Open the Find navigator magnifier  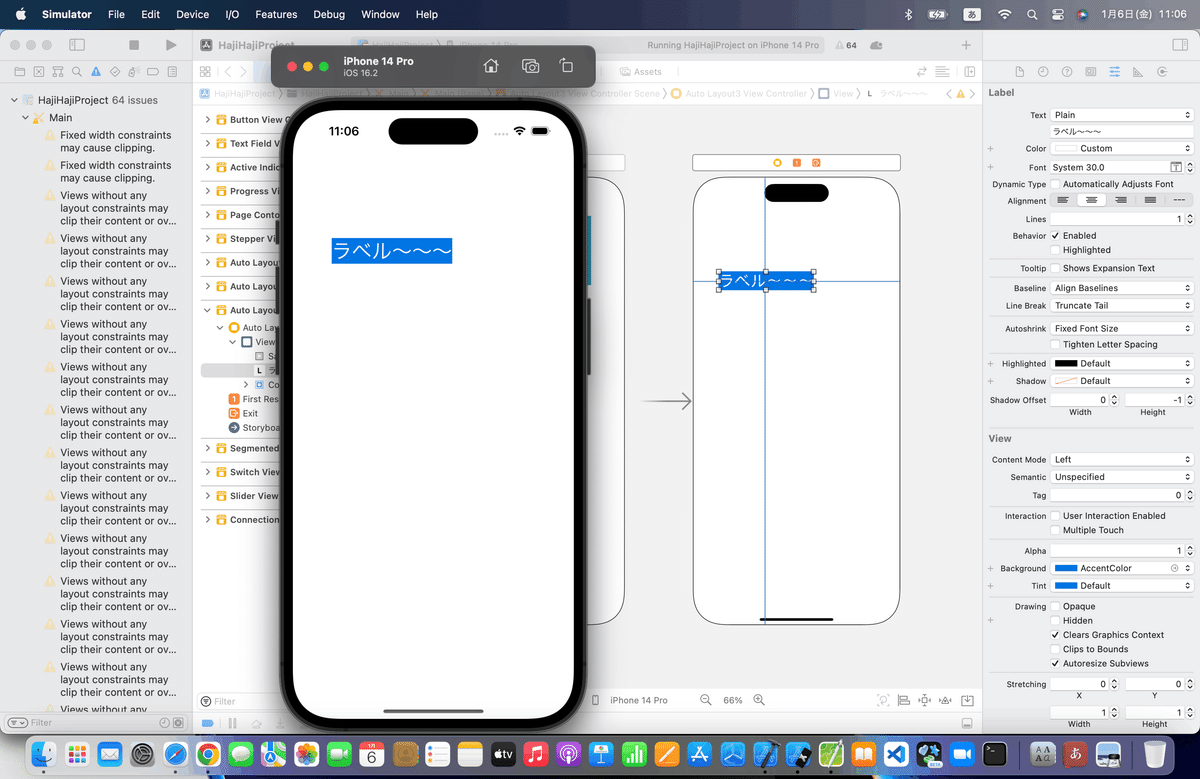(76, 72)
